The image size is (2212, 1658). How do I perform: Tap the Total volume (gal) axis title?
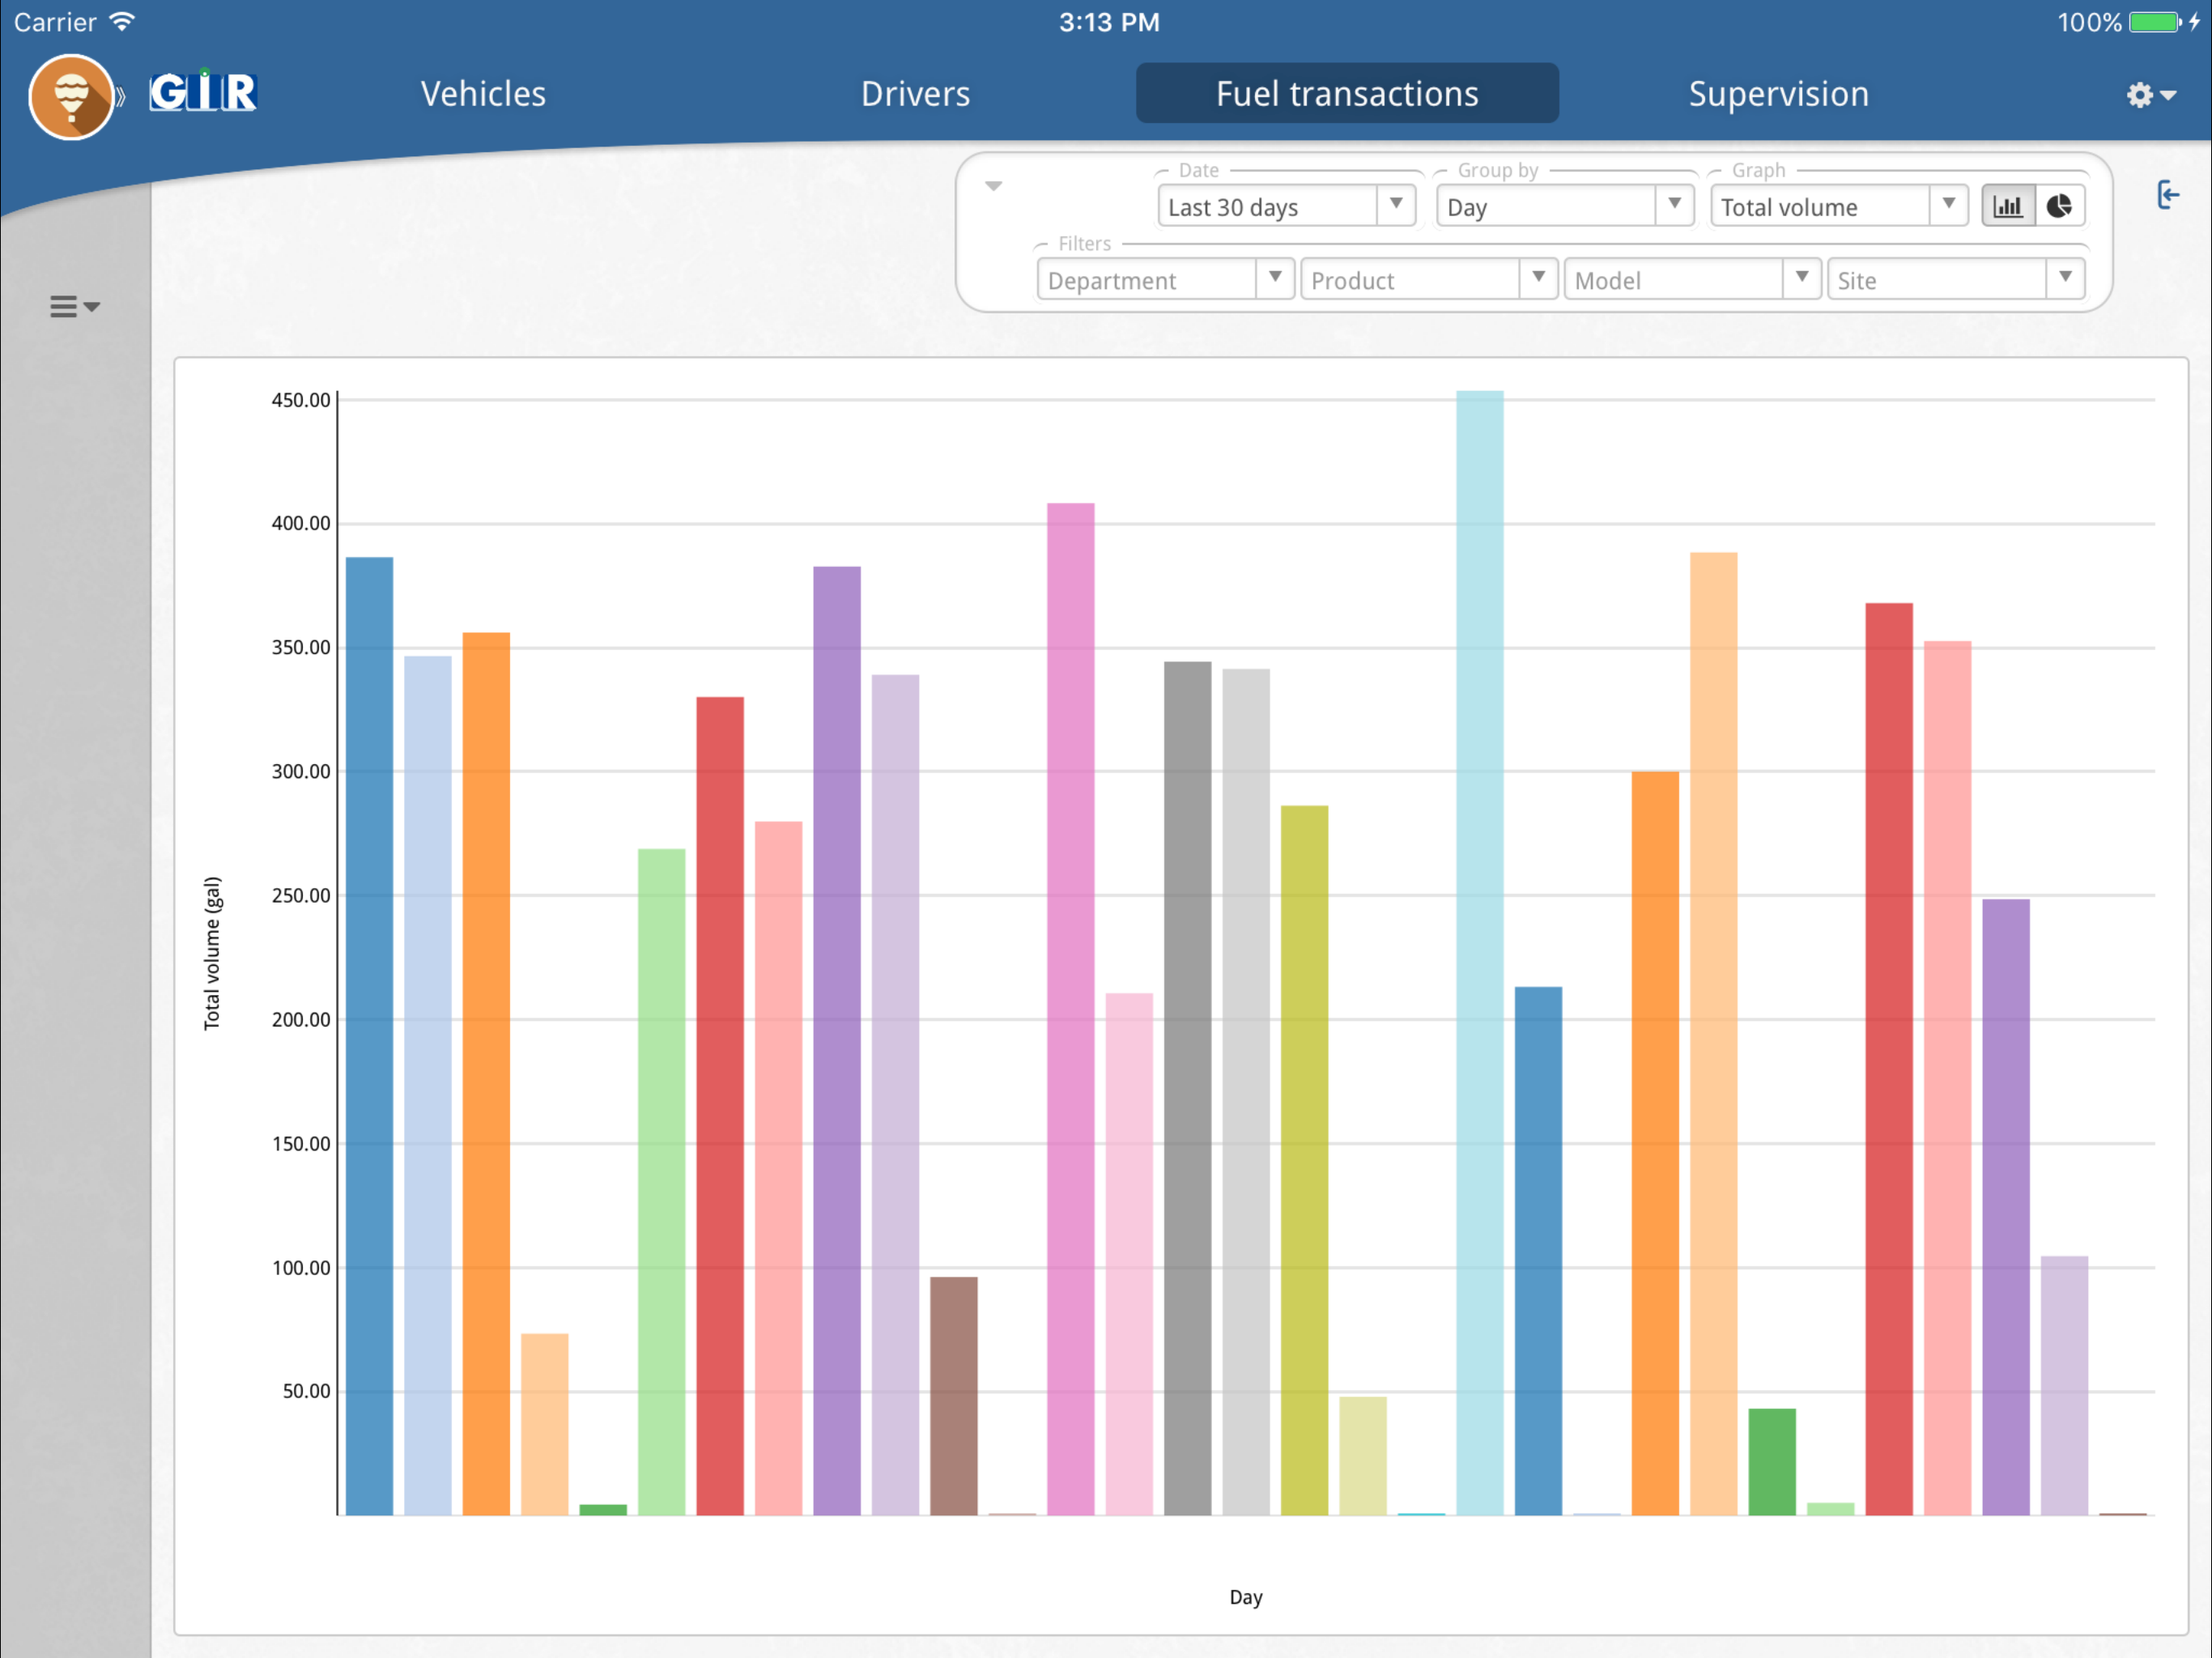[x=212, y=953]
